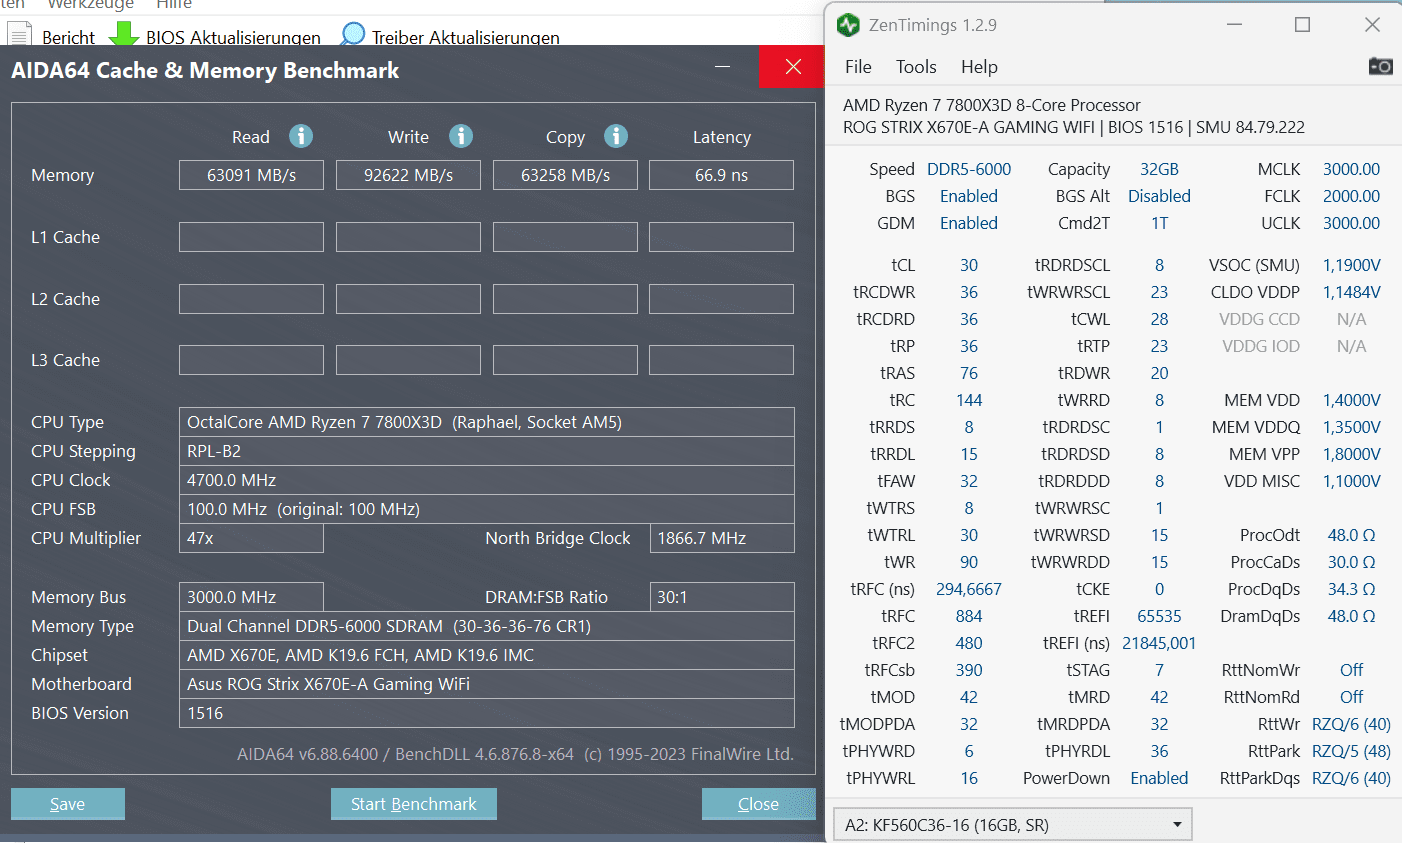Screen dimensions: 1402x843
Task: Click the Memory Type DDR5-6000 SDRAM row
Action: click(x=486, y=626)
